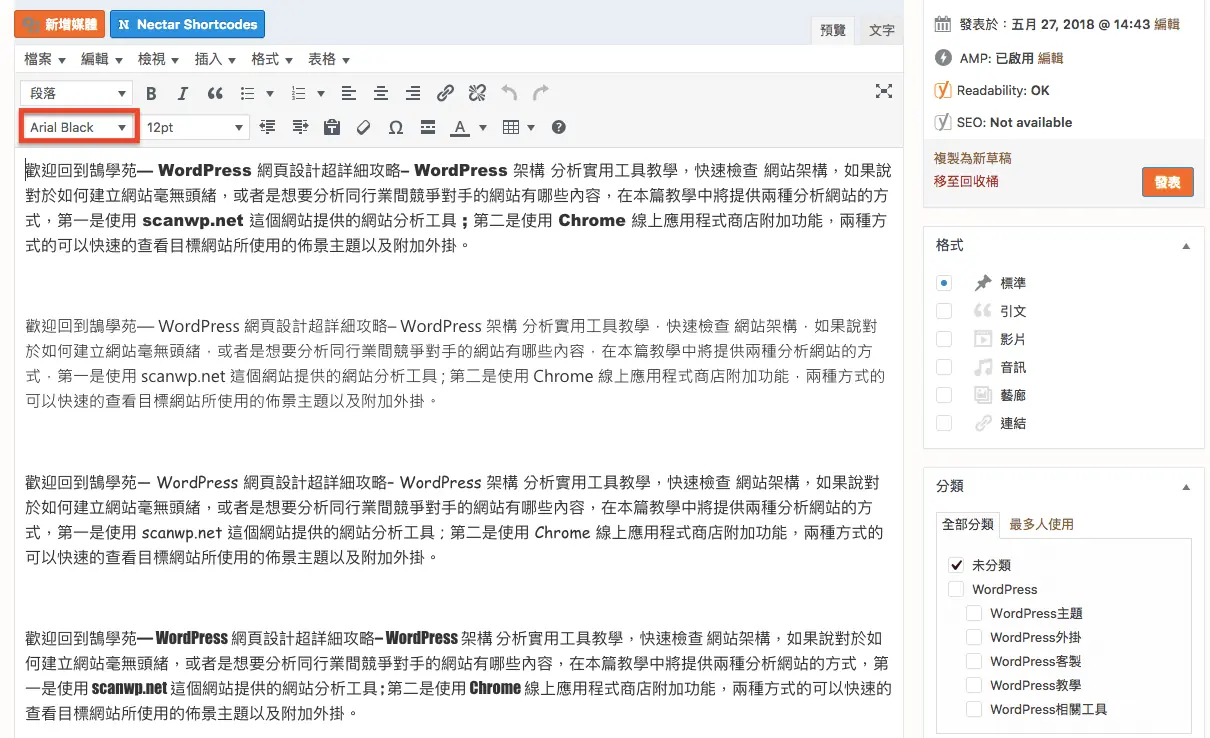Undo the last edit
The width and height of the screenshot is (1210, 738).
coord(509,93)
